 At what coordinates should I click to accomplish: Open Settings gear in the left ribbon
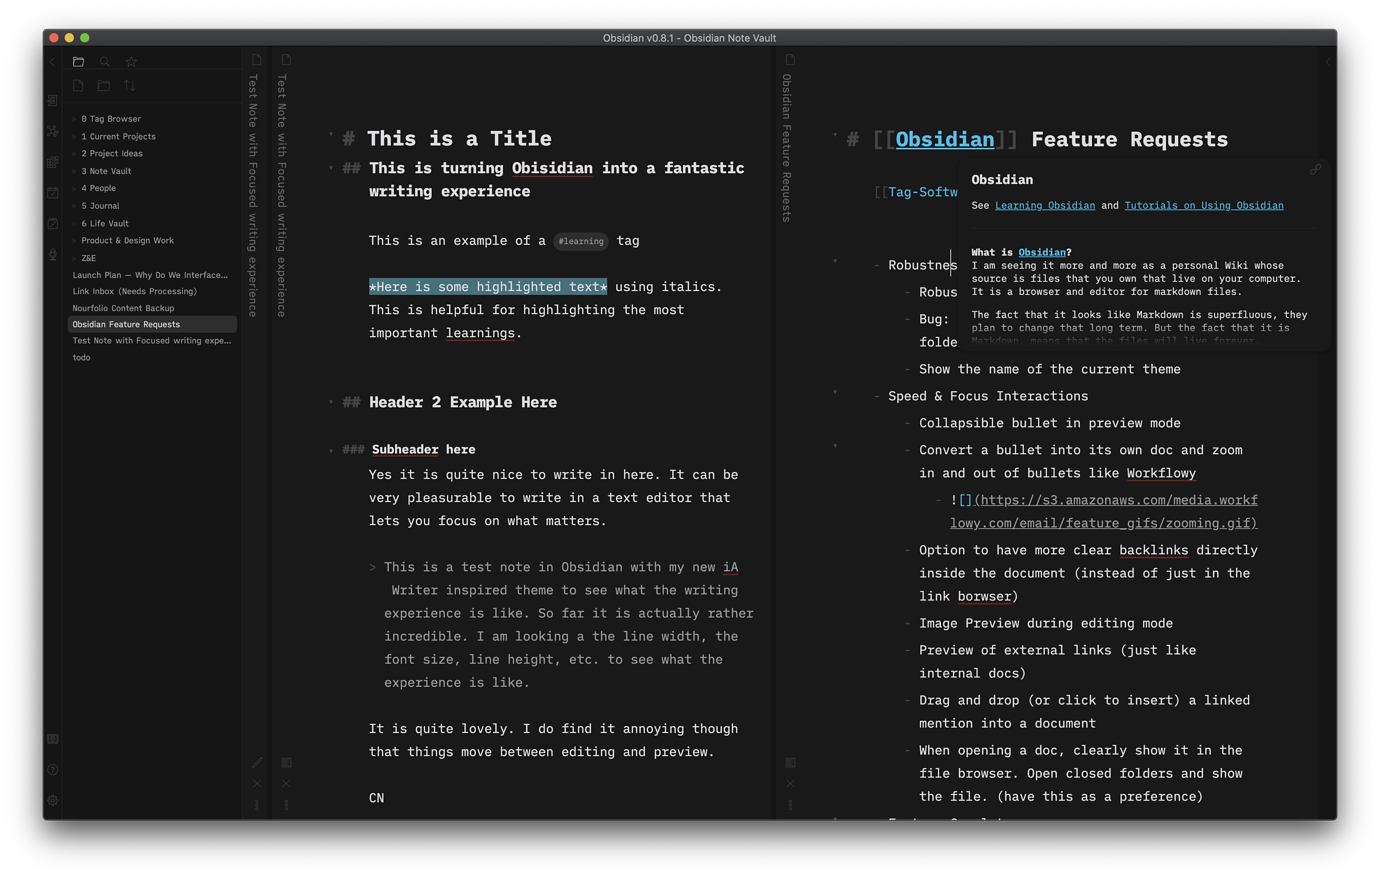coord(53,801)
